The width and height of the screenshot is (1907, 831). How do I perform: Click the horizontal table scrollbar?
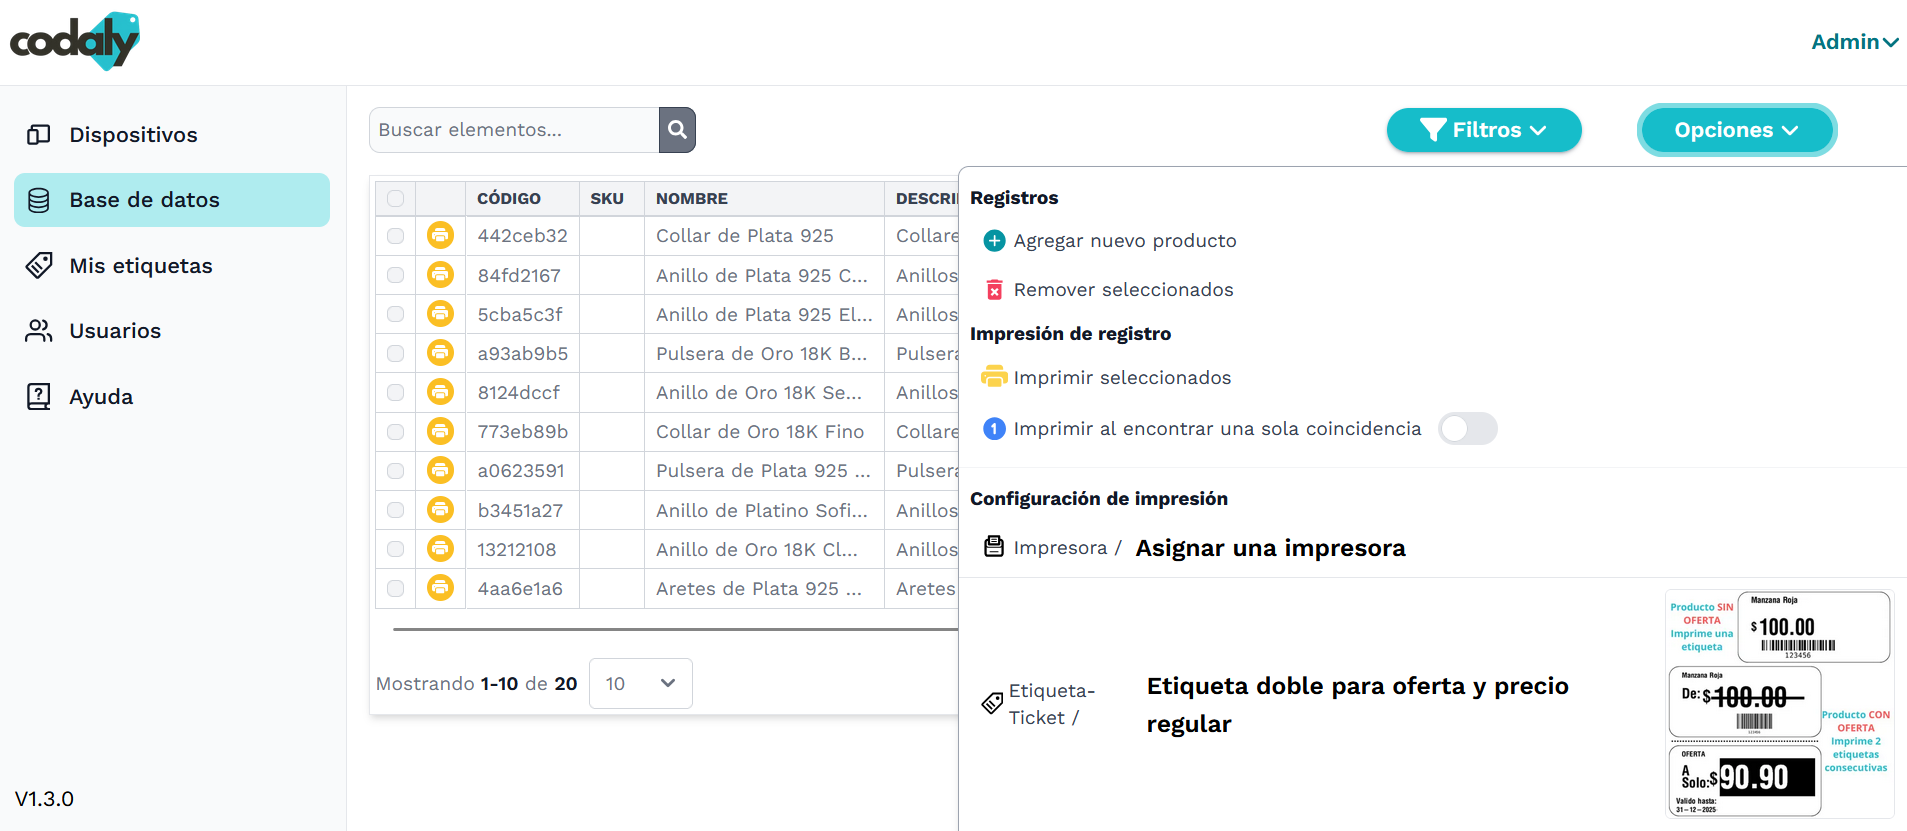tap(675, 629)
